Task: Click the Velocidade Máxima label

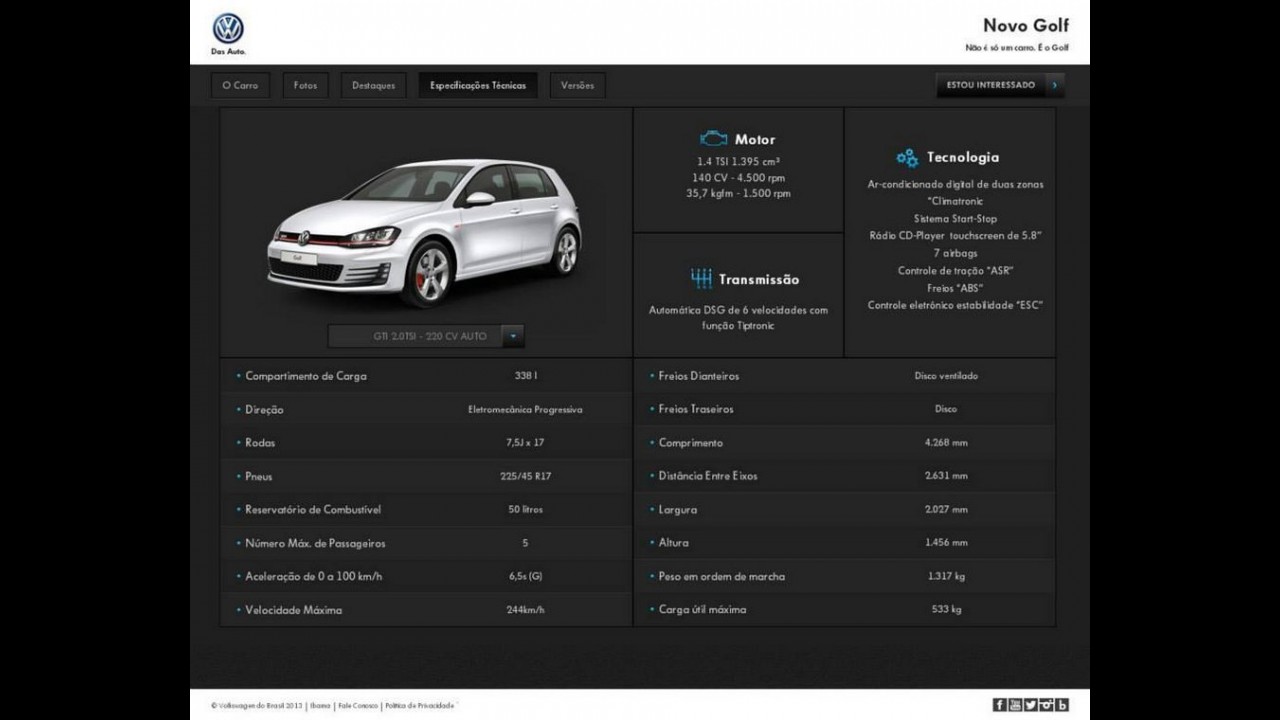Action: click(x=293, y=610)
